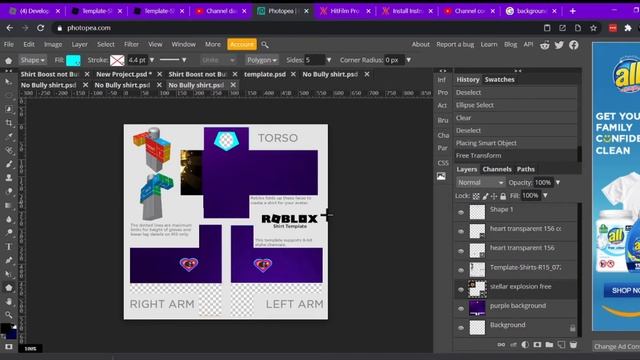Open the Layer menu
The width and height of the screenshot is (640, 360).
click(x=80, y=44)
